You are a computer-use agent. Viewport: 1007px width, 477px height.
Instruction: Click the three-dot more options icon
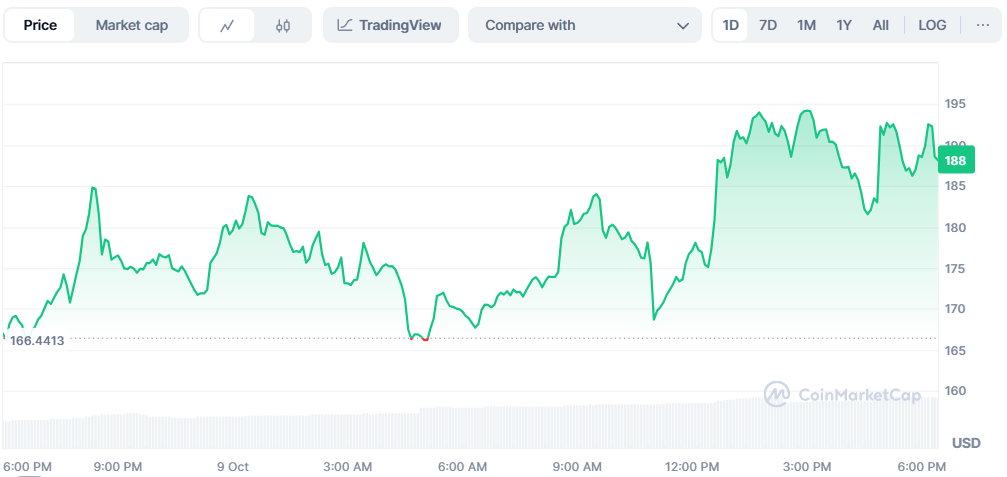982,26
